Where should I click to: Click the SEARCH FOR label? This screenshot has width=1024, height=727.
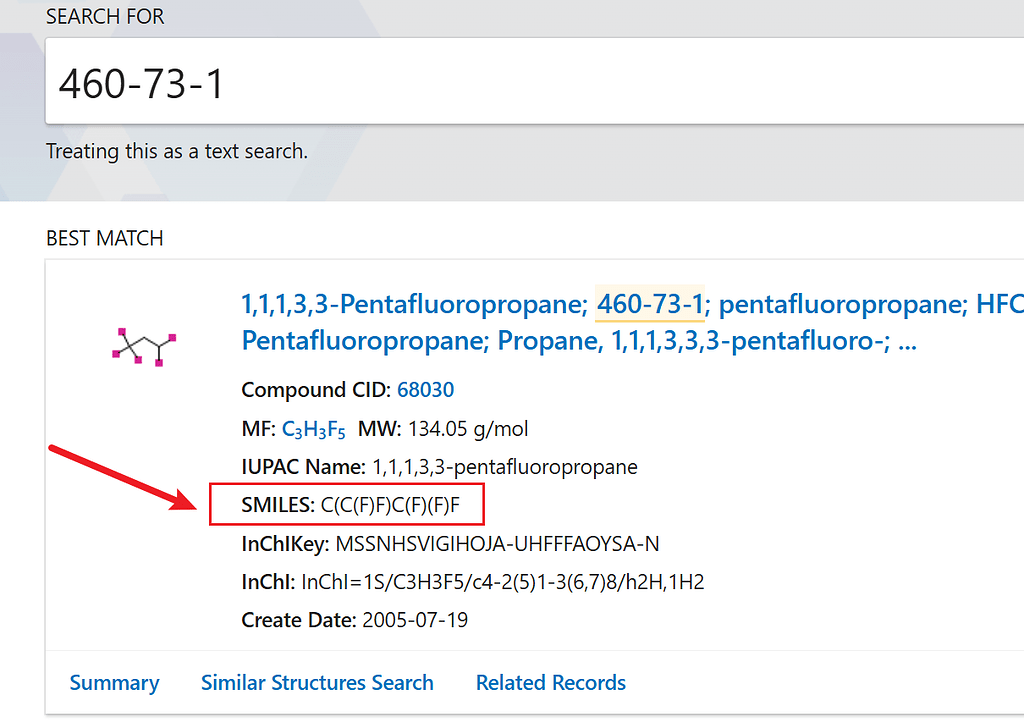coord(105,17)
